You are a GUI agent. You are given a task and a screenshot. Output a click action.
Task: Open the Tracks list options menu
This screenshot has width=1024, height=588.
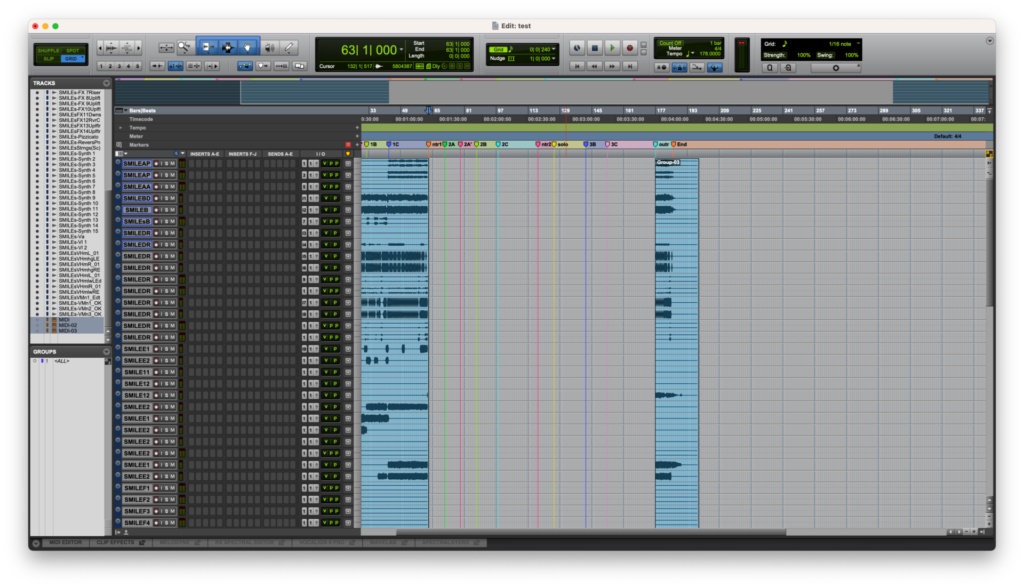[106, 84]
